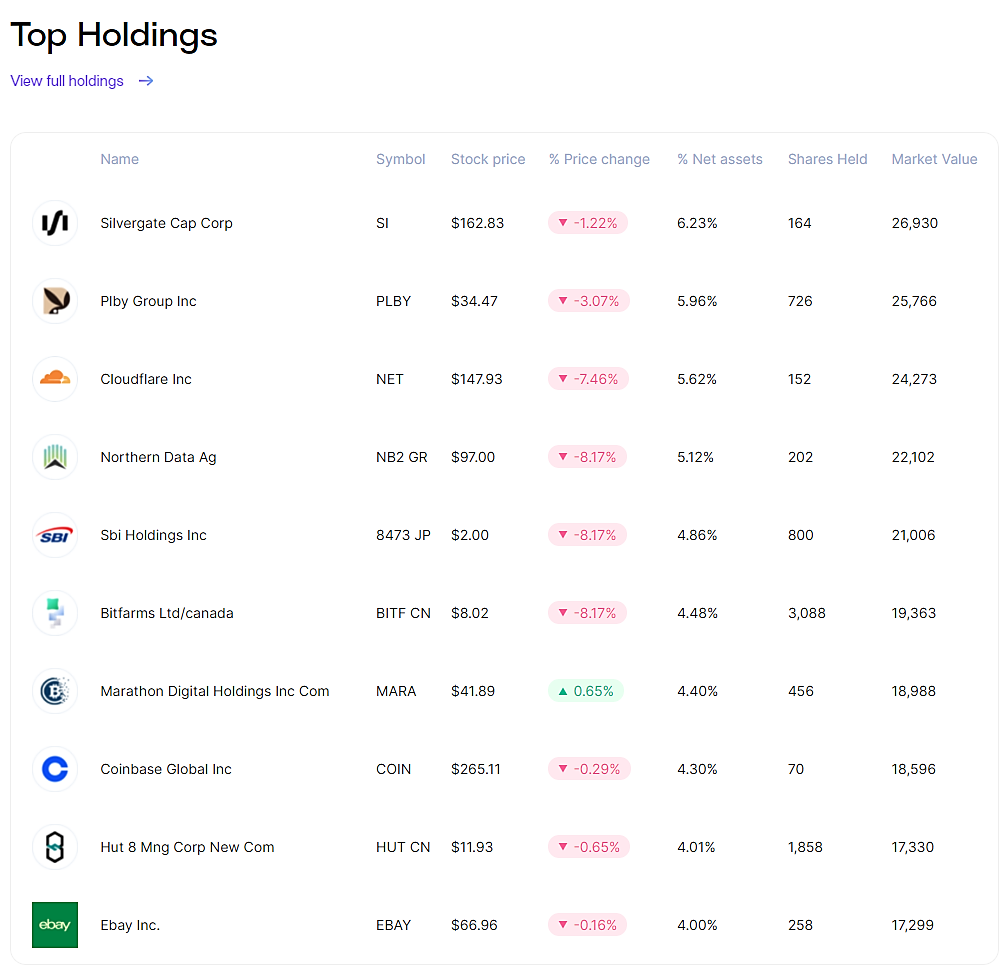The width and height of the screenshot is (1003, 979).
Task: Click the SI ticker symbol
Action: pyautogui.click(x=383, y=223)
